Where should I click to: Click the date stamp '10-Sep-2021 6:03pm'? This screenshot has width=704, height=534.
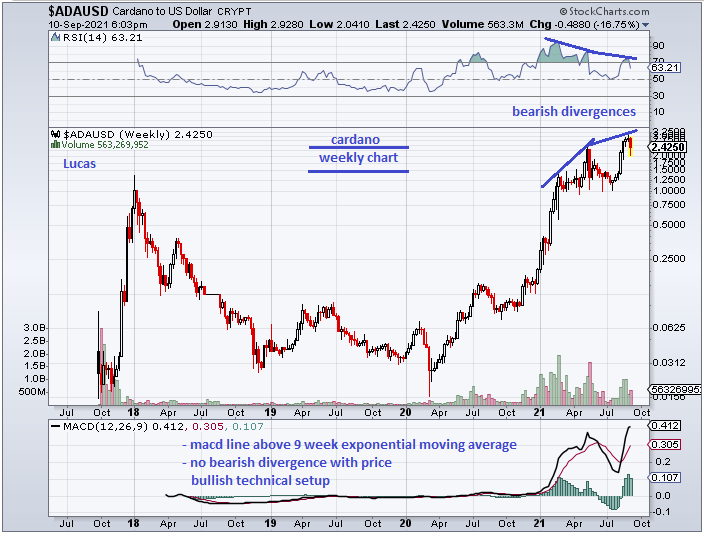[98, 25]
